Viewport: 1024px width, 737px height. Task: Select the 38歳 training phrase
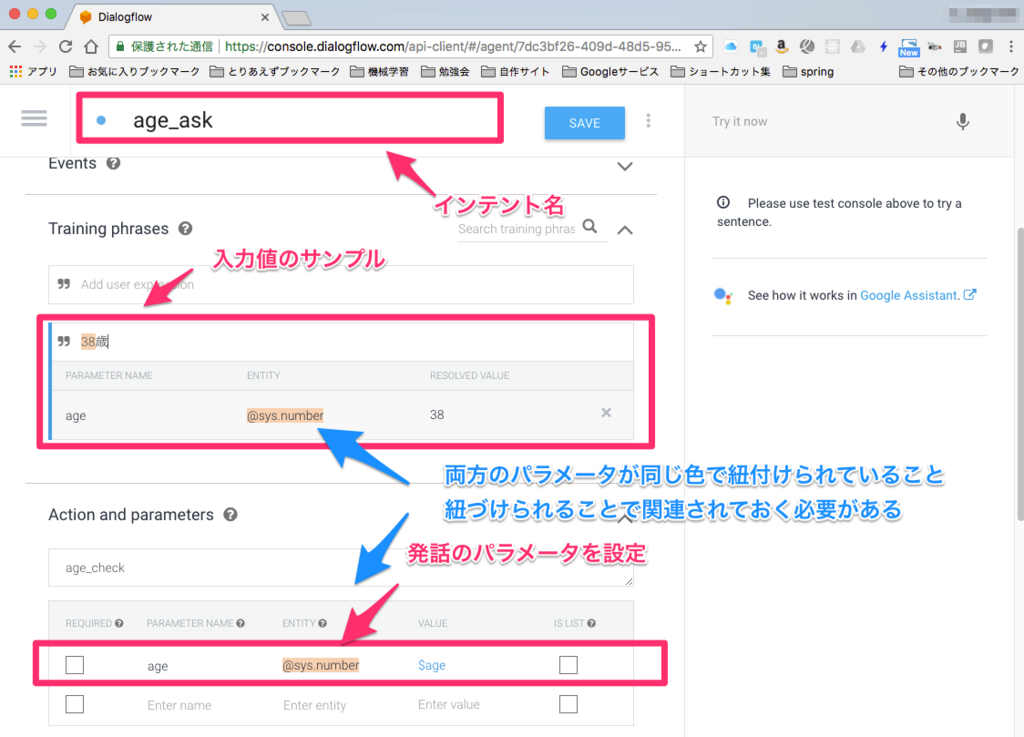point(95,341)
